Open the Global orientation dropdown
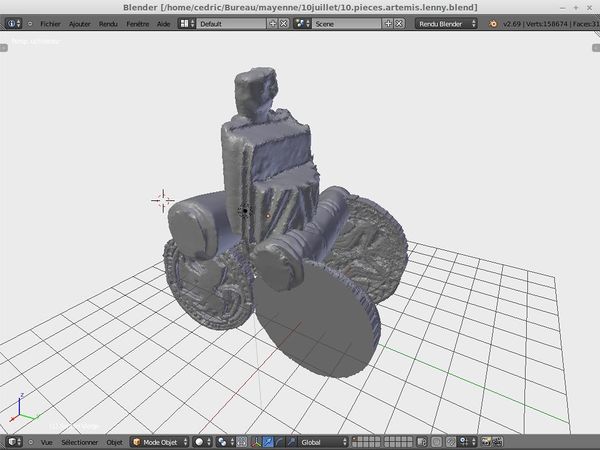The width and height of the screenshot is (600, 450). [x=328, y=441]
